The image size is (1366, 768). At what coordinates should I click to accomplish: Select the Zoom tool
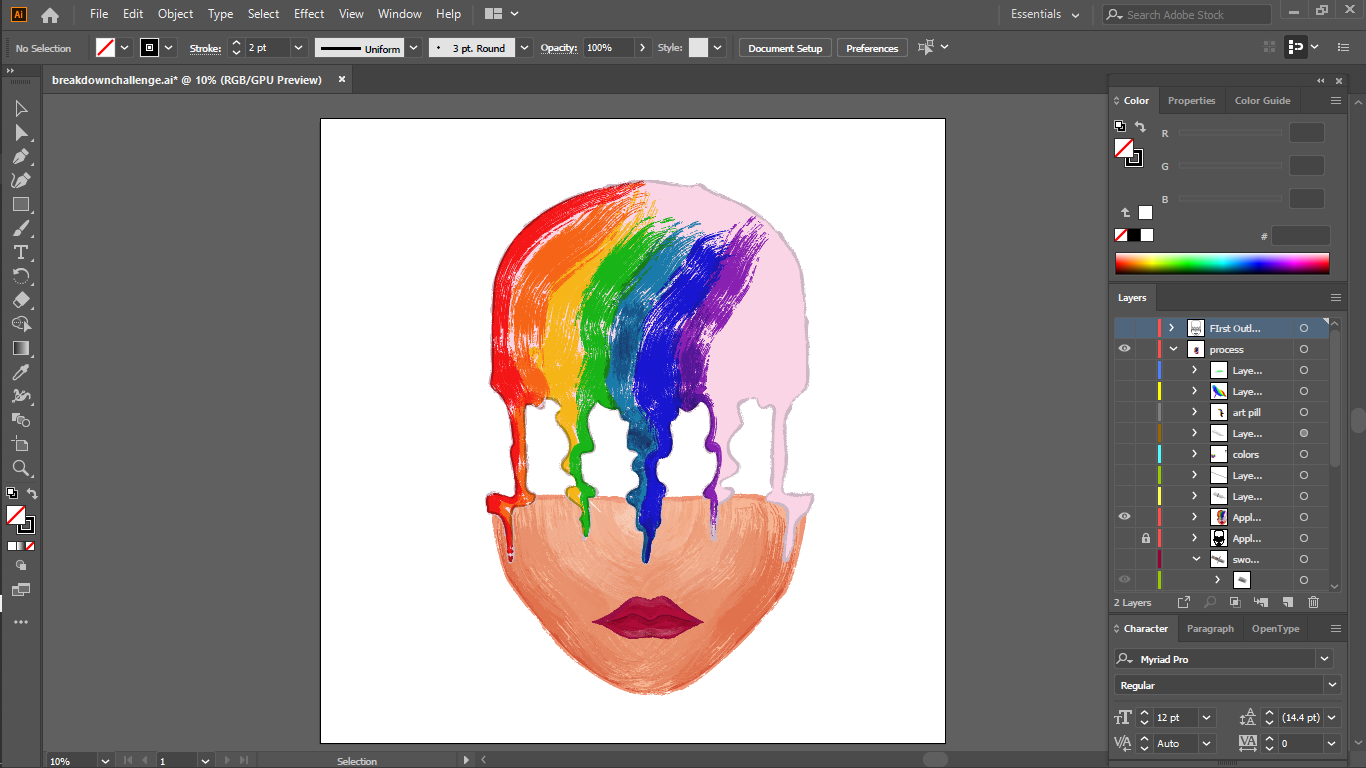pyautogui.click(x=21, y=468)
